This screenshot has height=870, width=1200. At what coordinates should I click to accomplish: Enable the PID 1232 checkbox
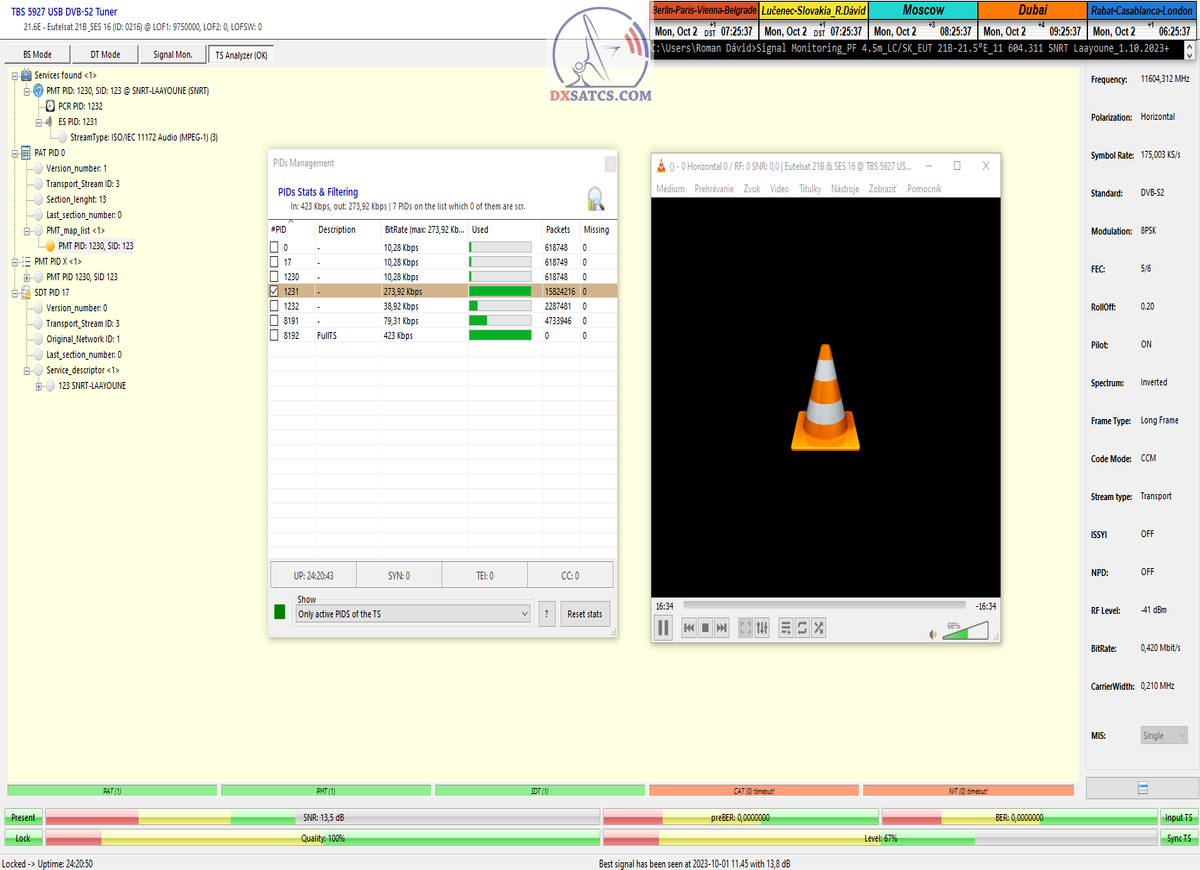pos(275,306)
